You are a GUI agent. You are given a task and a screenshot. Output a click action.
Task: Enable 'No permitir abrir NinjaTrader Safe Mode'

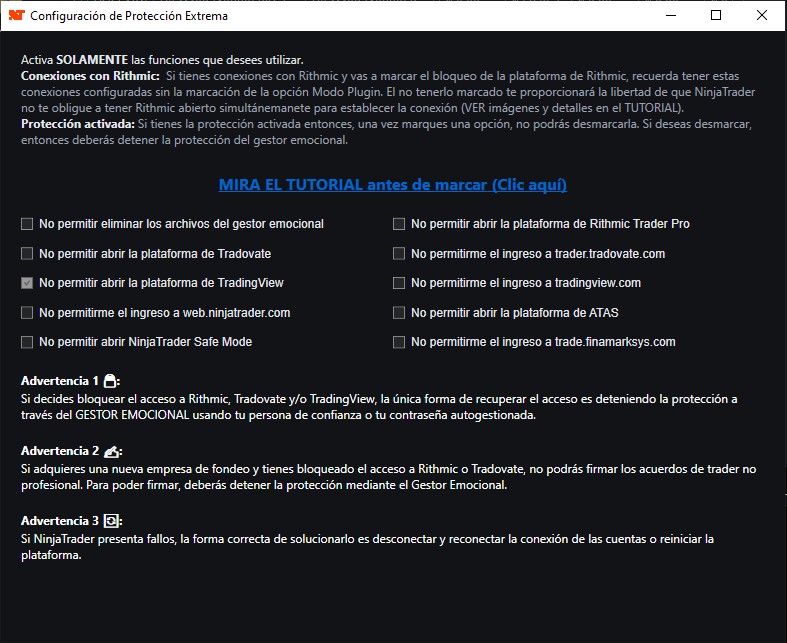(27, 342)
